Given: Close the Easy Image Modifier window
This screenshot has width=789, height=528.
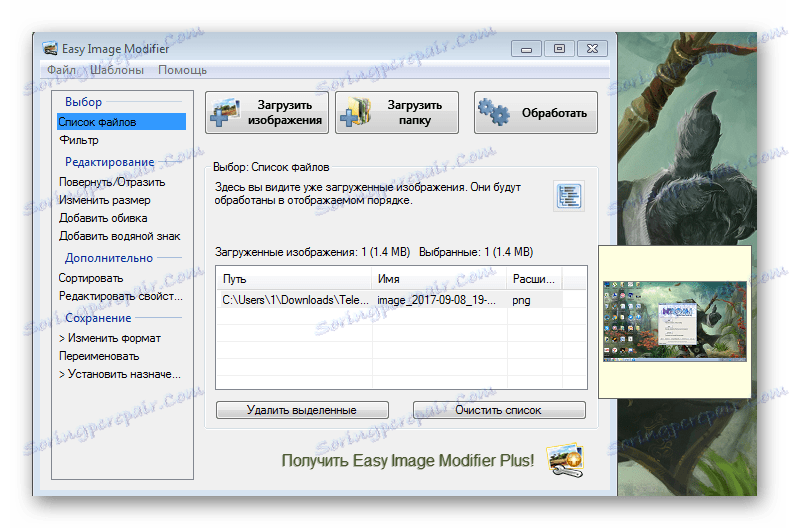Looking at the screenshot, I should pyautogui.click(x=592, y=49).
